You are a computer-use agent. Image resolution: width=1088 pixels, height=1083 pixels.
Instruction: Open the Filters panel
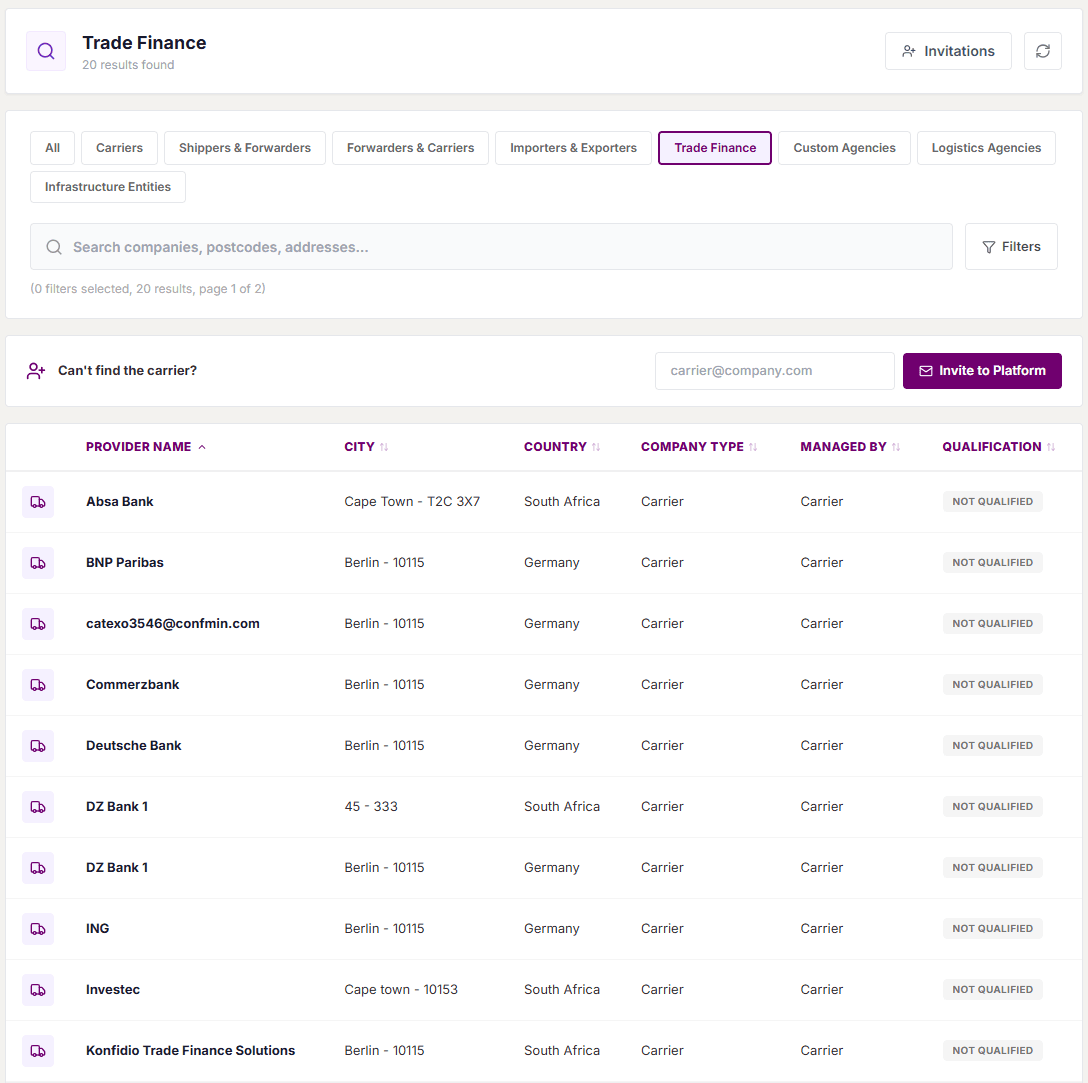[x=1011, y=246]
